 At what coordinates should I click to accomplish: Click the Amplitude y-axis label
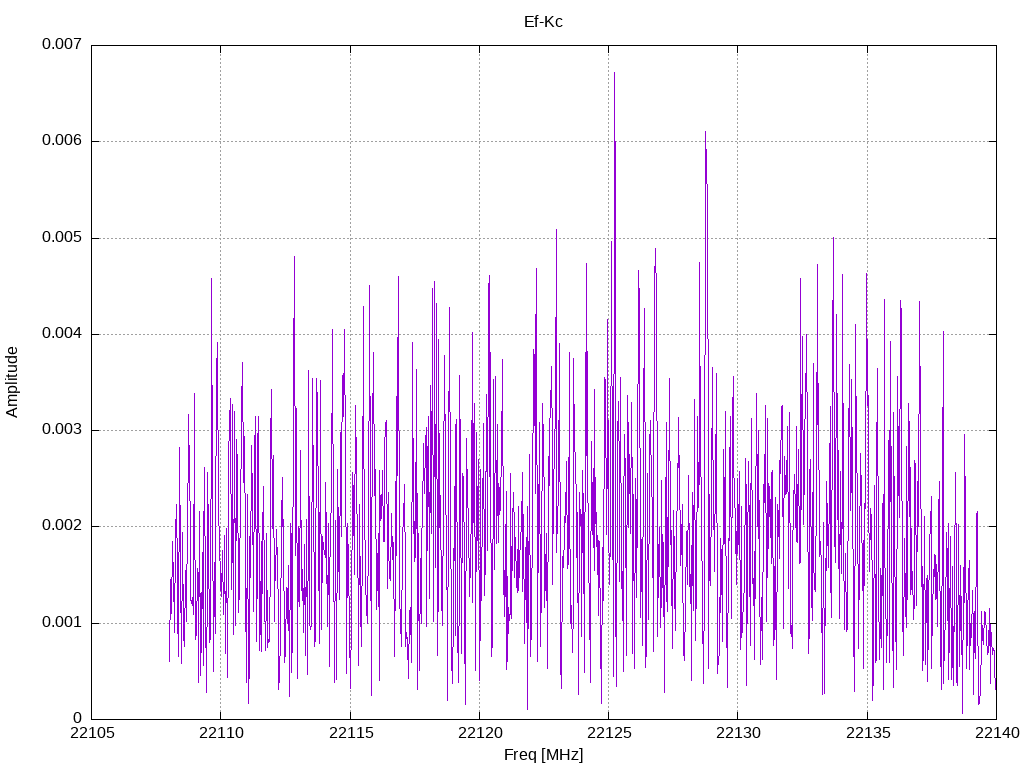[12, 382]
